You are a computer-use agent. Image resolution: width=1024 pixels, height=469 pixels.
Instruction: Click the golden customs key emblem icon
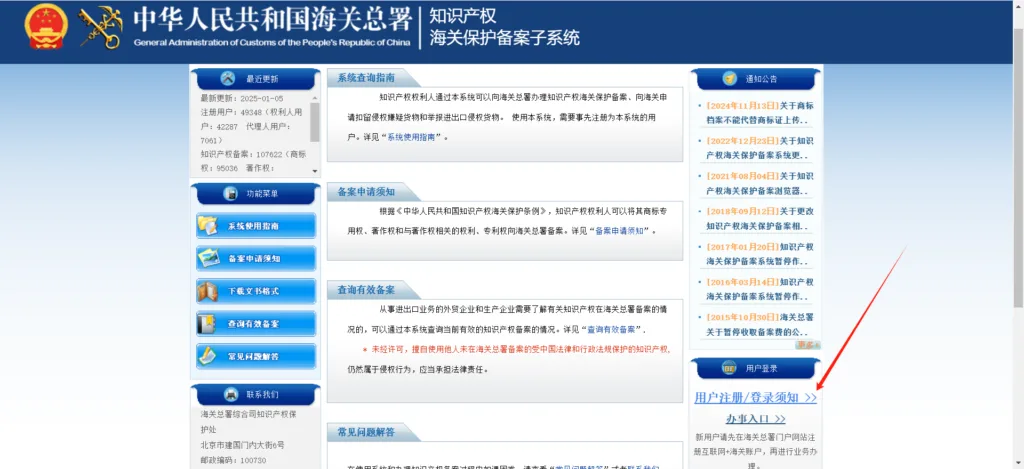pos(100,28)
